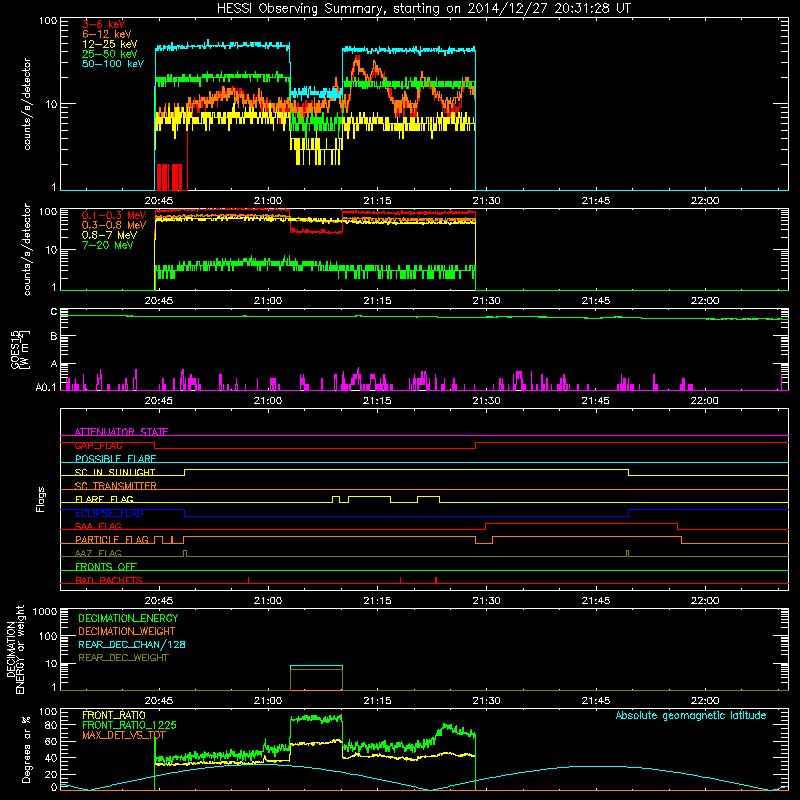This screenshot has width=800, height=800.
Task: Click the 12-25 keV legend label
Action: point(109,44)
